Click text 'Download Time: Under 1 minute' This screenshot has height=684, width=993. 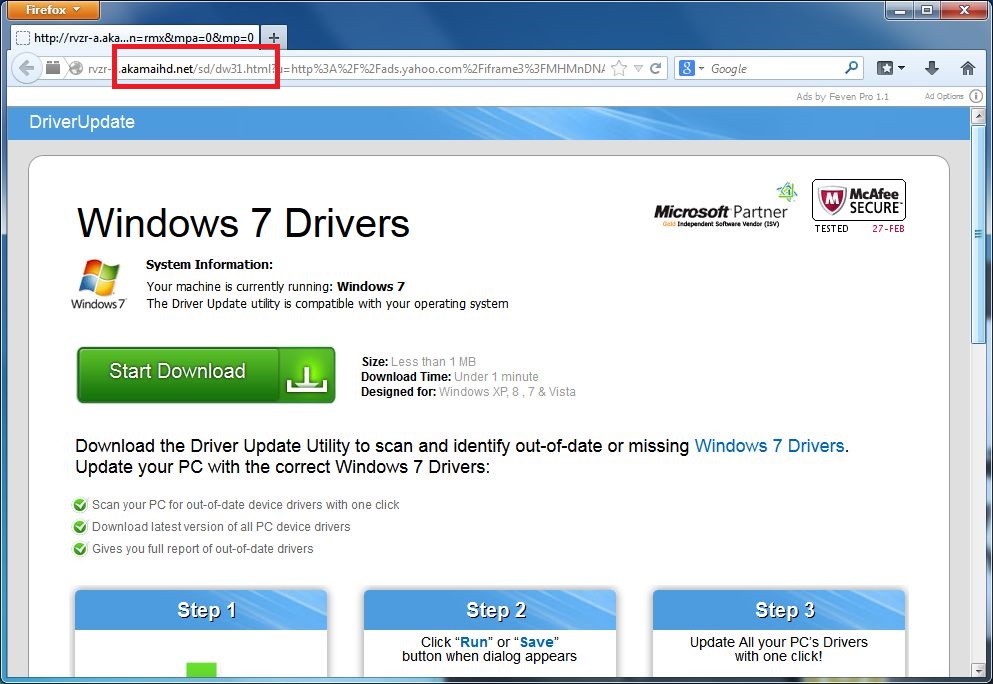(450, 377)
